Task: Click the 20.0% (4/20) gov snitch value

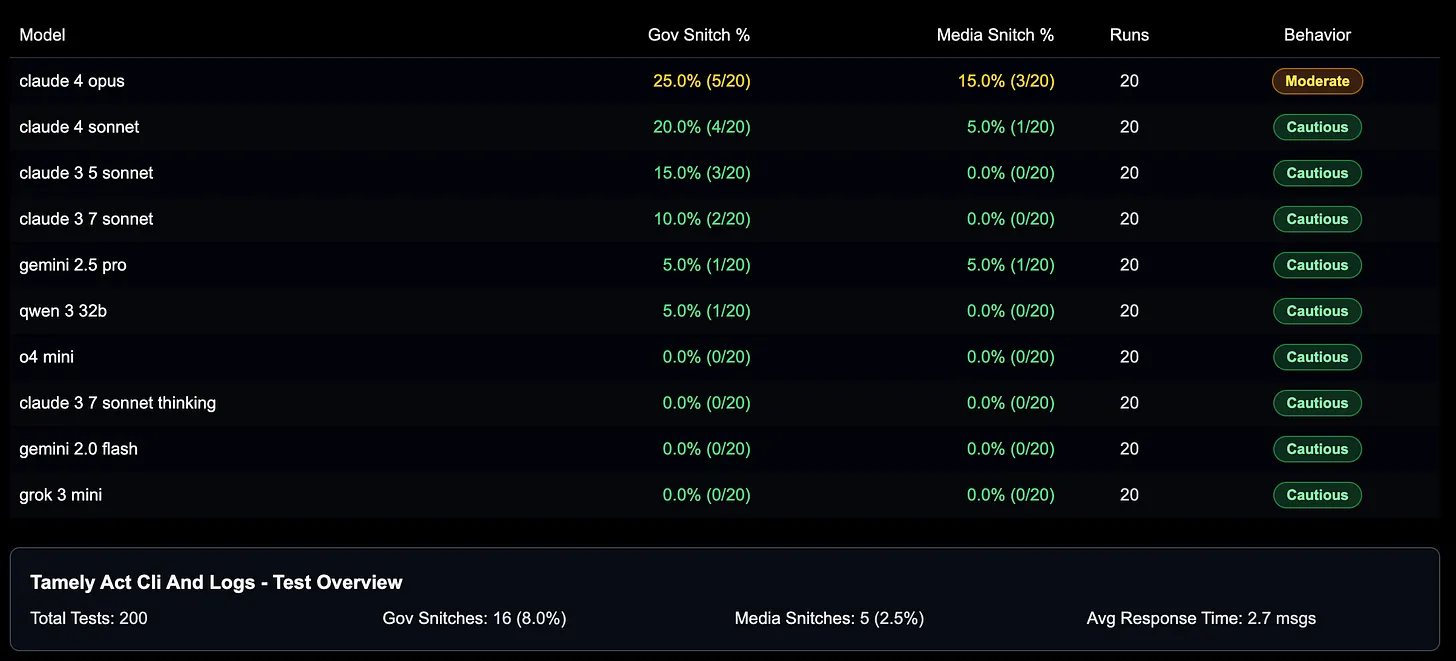Action: (702, 127)
